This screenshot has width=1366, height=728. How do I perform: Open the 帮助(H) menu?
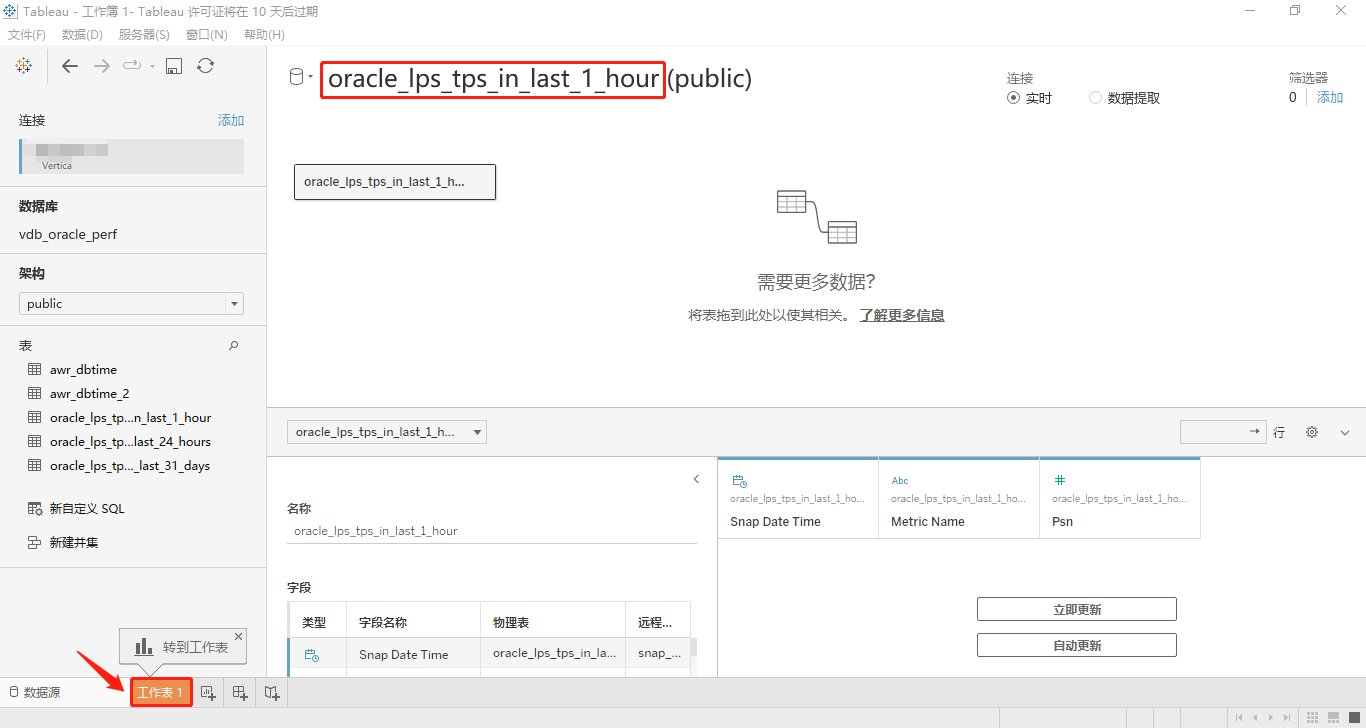click(264, 34)
